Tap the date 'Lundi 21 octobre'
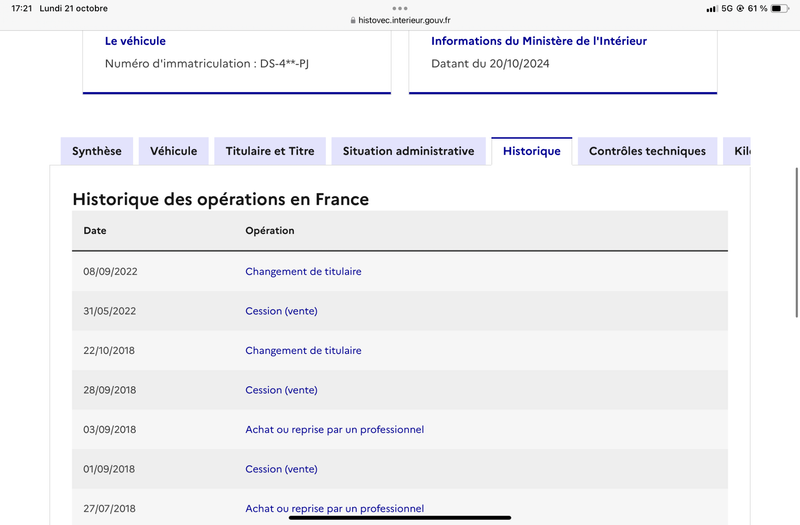The width and height of the screenshot is (800, 525). click(73, 8)
